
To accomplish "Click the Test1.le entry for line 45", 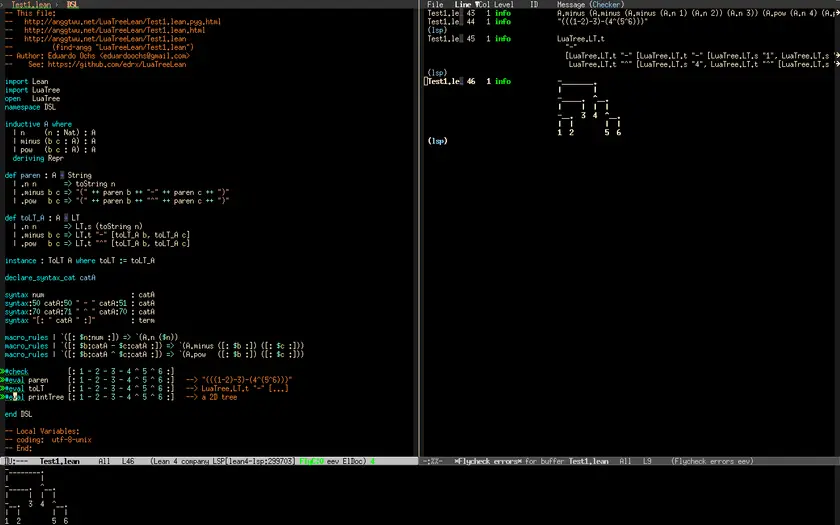I will 443,38.
